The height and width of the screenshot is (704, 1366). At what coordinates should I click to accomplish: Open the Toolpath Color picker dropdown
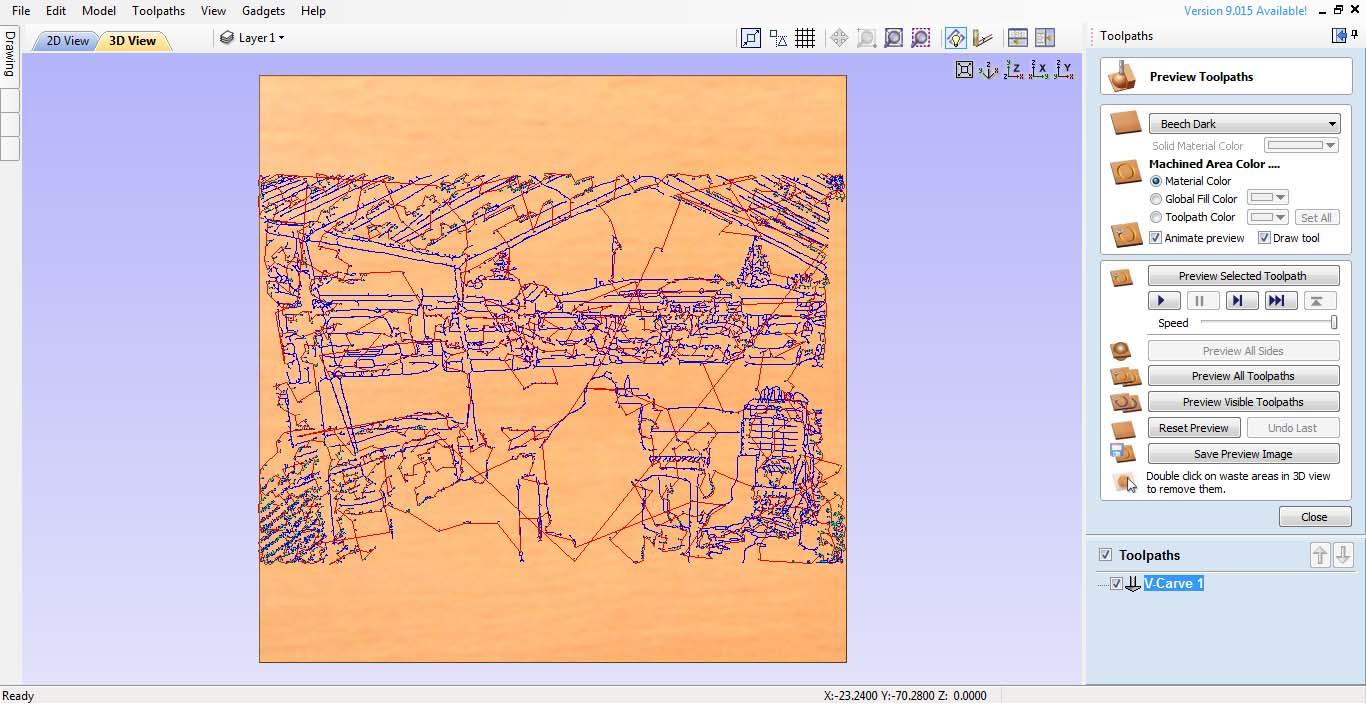pos(1267,216)
